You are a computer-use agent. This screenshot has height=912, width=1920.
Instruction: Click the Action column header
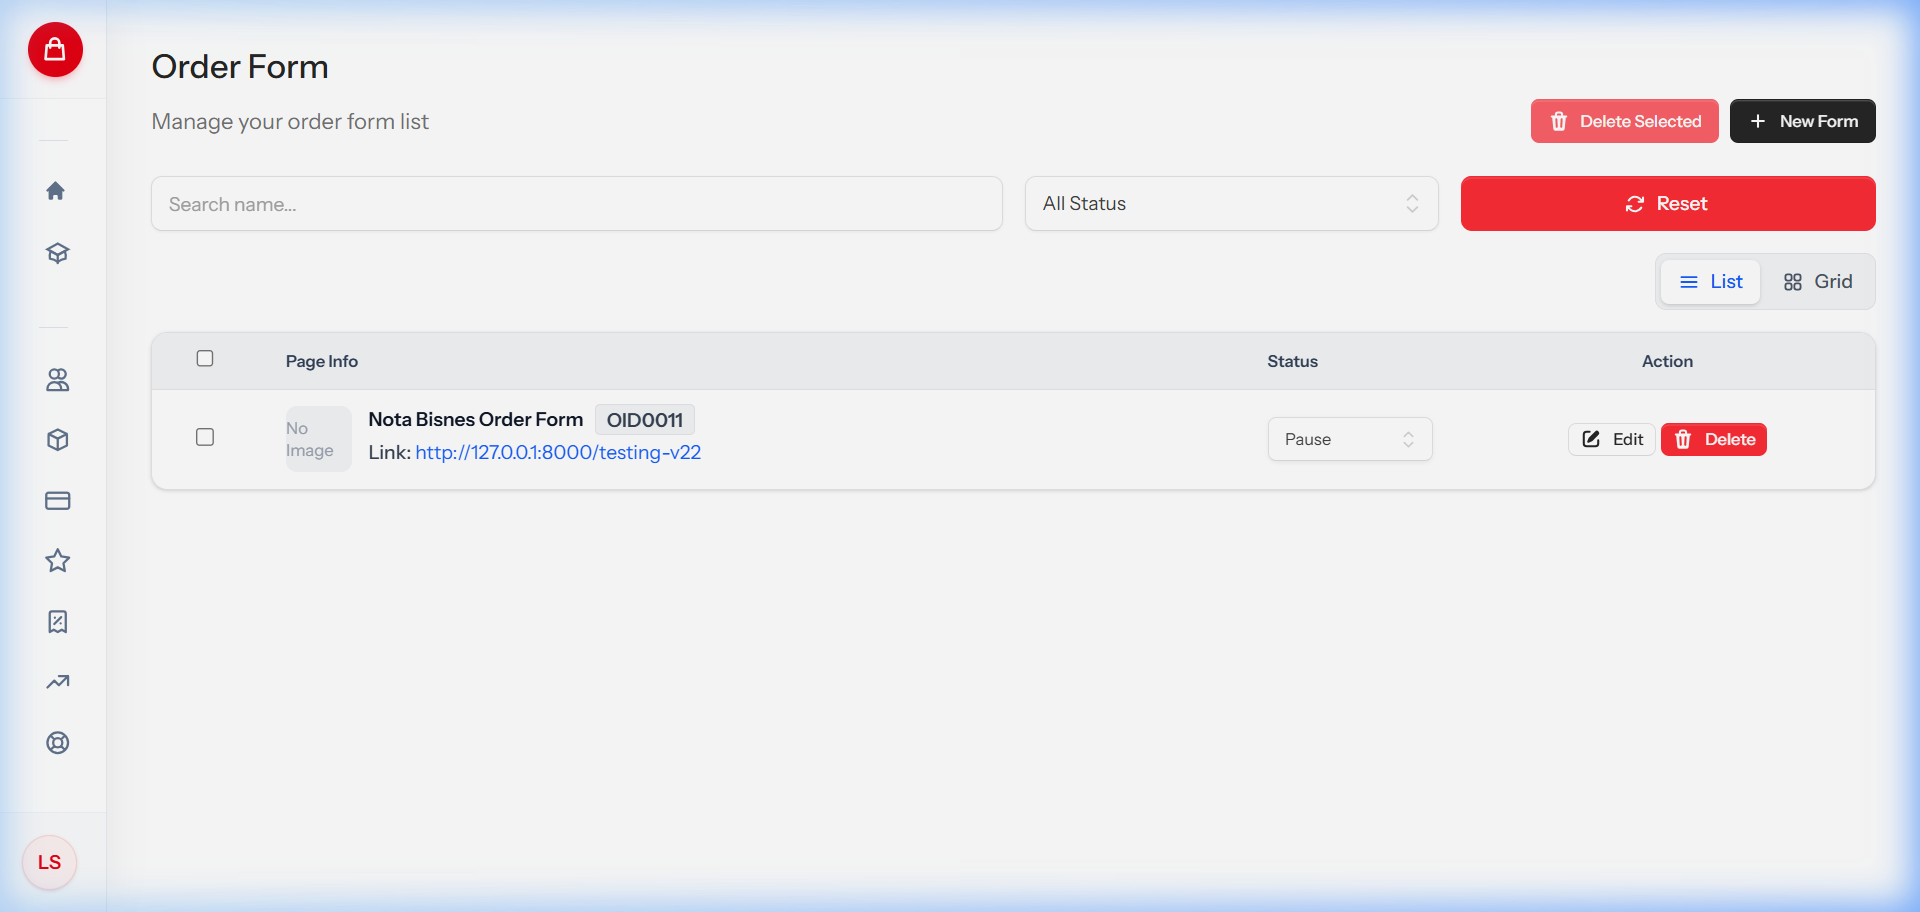pos(1667,361)
